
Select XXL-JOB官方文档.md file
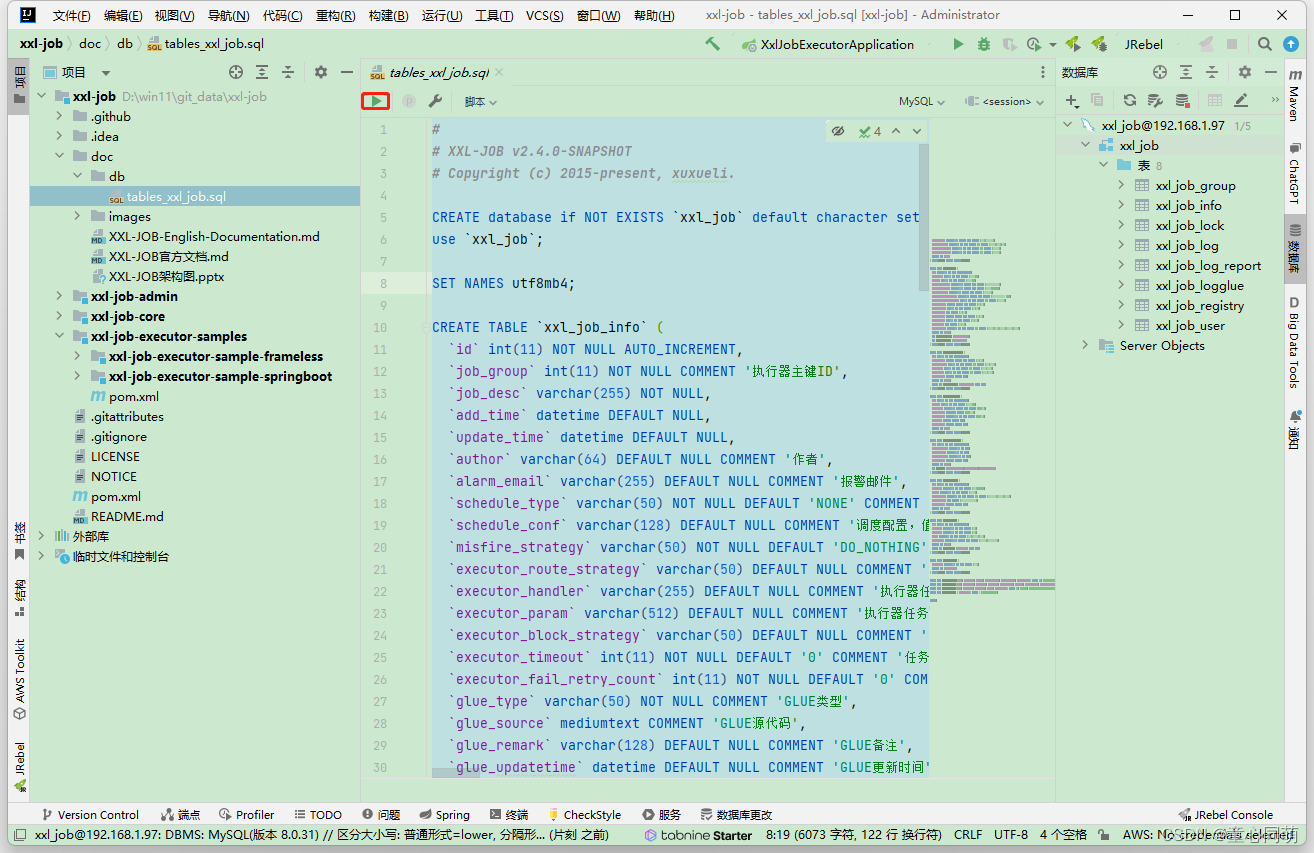169,256
